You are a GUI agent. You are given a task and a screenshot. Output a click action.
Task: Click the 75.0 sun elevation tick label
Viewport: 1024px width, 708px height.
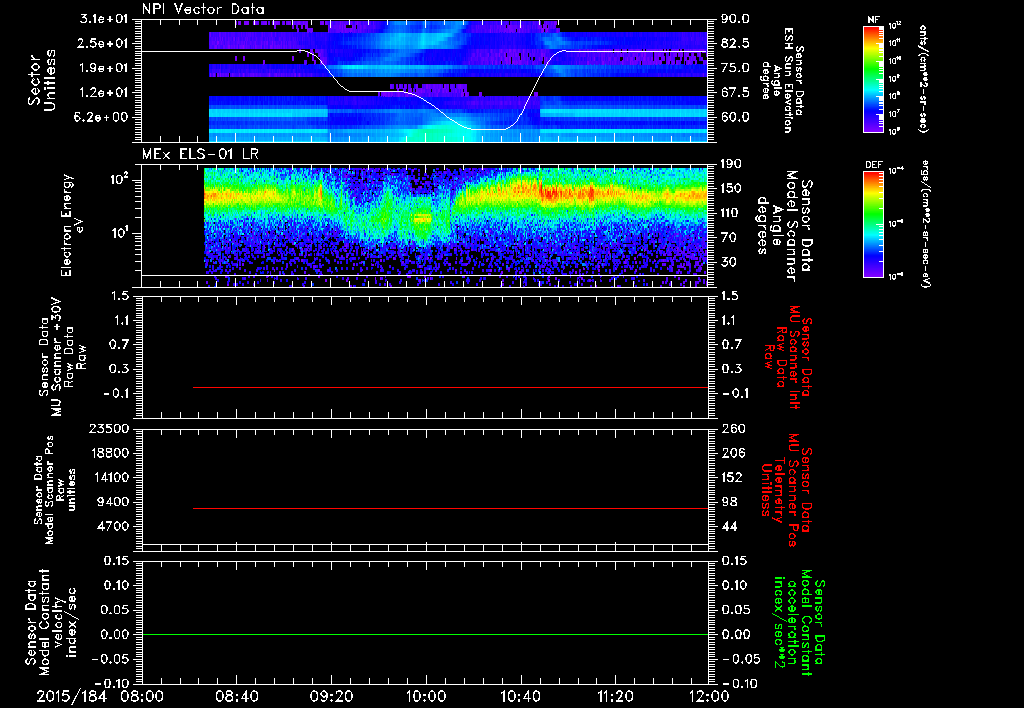735,68
